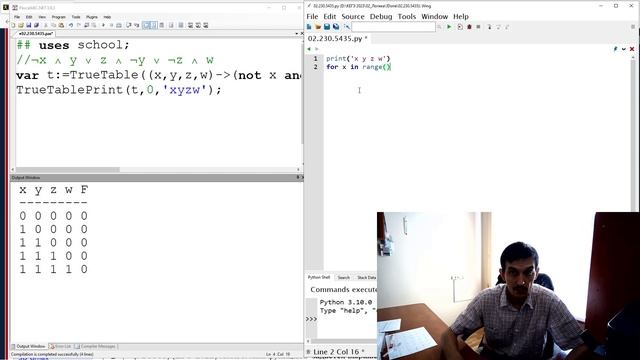This screenshot has width=640, height=360.
Task: Click Save All icon in PascalABC toolbar
Action: click(36, 25)
